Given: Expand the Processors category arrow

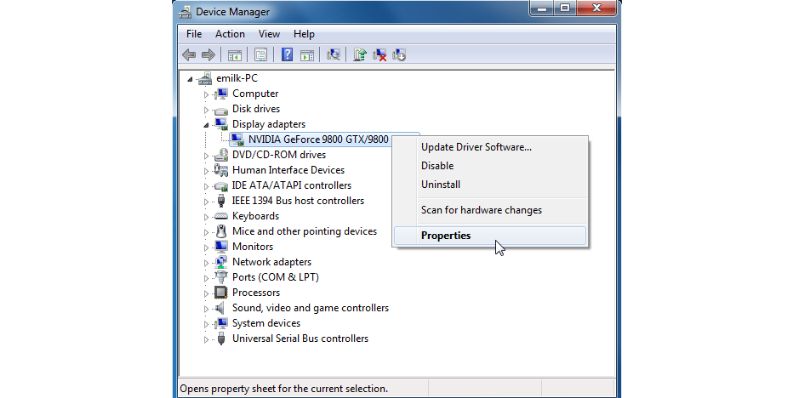Looking at the screenshot, I should [206, 293].
